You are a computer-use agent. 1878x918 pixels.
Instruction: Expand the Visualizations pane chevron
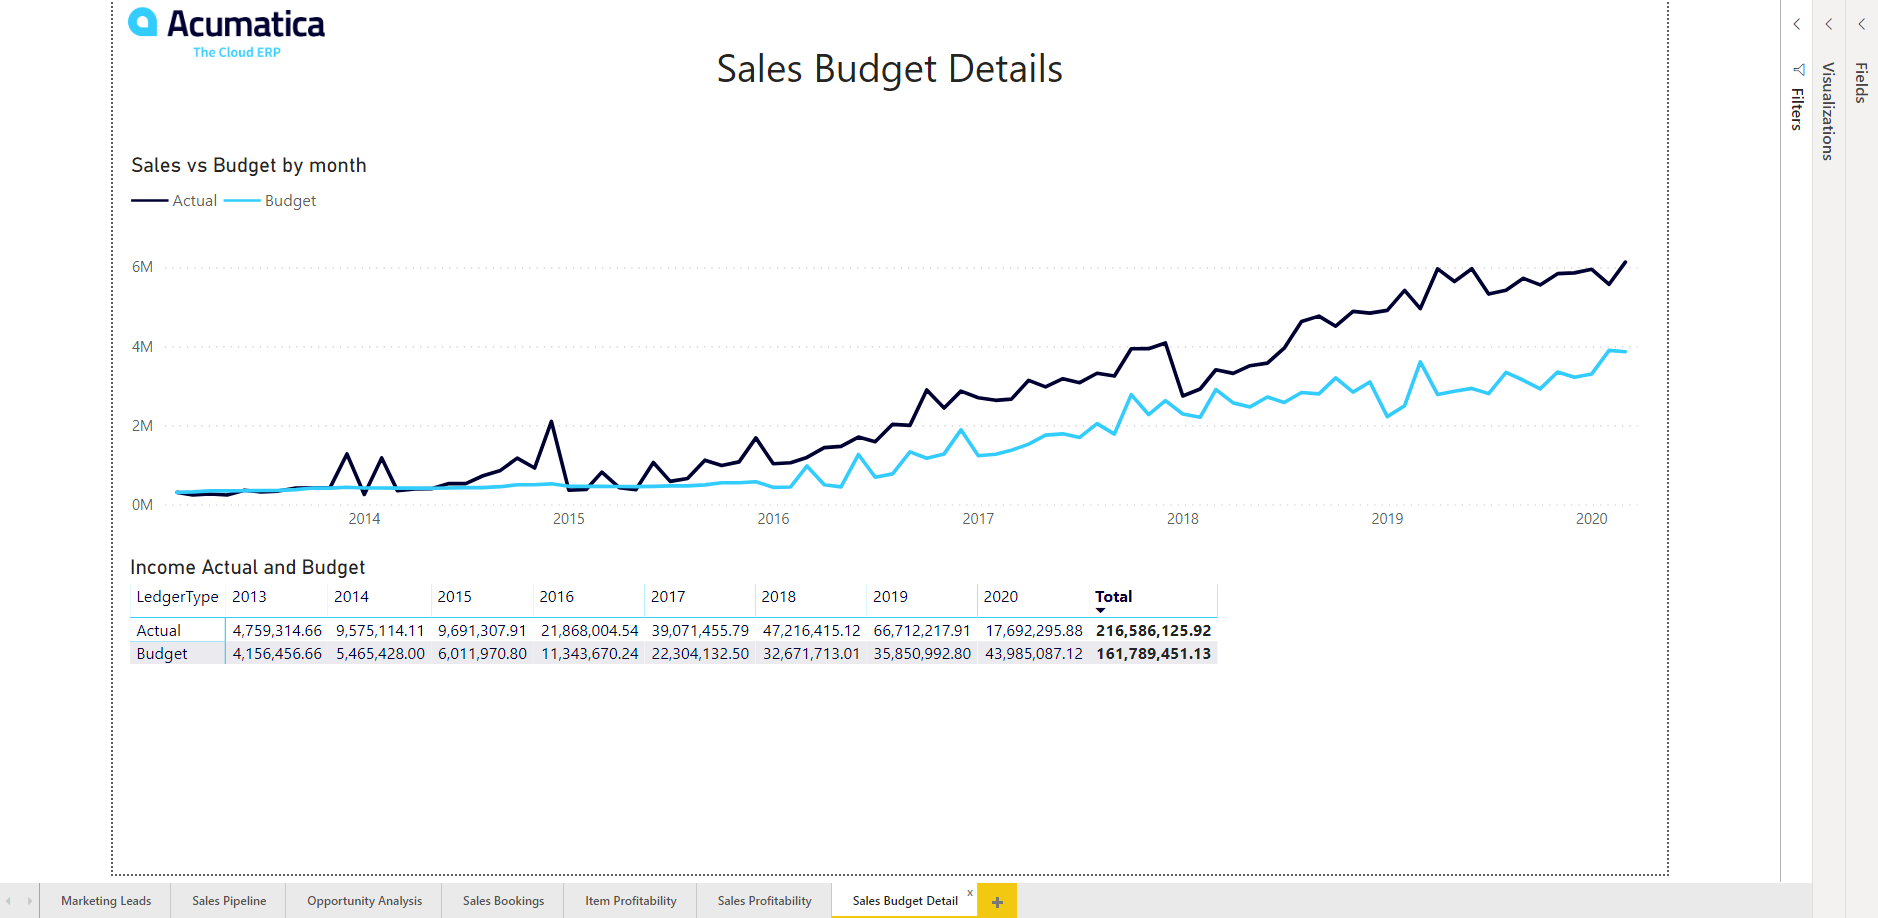pyautogui.click(x=1829, y=24)
